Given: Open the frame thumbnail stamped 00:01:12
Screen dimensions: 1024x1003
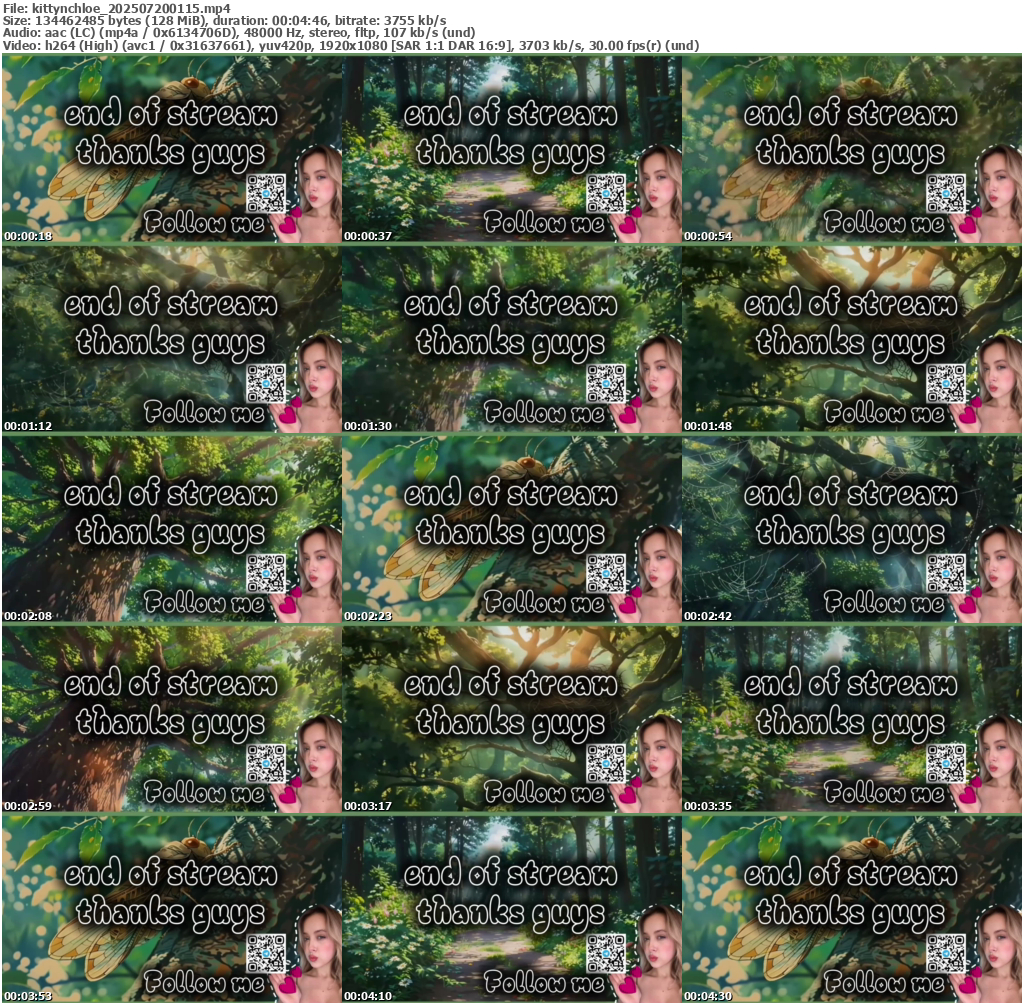Looking at the screenshot, I should pos(172,339).
